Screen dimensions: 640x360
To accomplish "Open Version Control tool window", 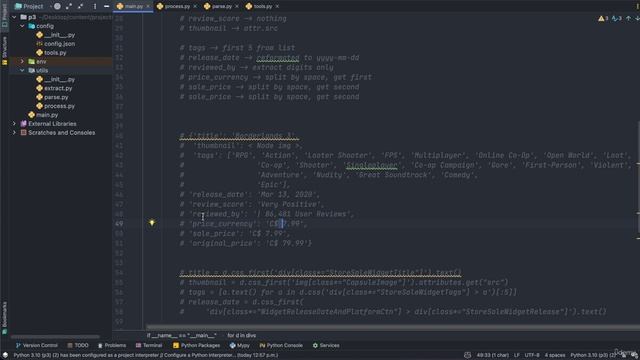I will click(37, 345).
